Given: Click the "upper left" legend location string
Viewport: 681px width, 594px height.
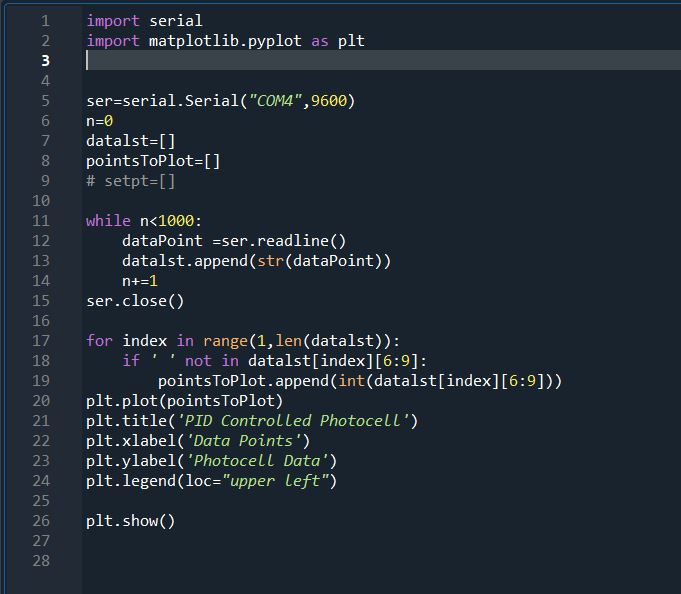Looking at the screenshot, I should [279, 481].
